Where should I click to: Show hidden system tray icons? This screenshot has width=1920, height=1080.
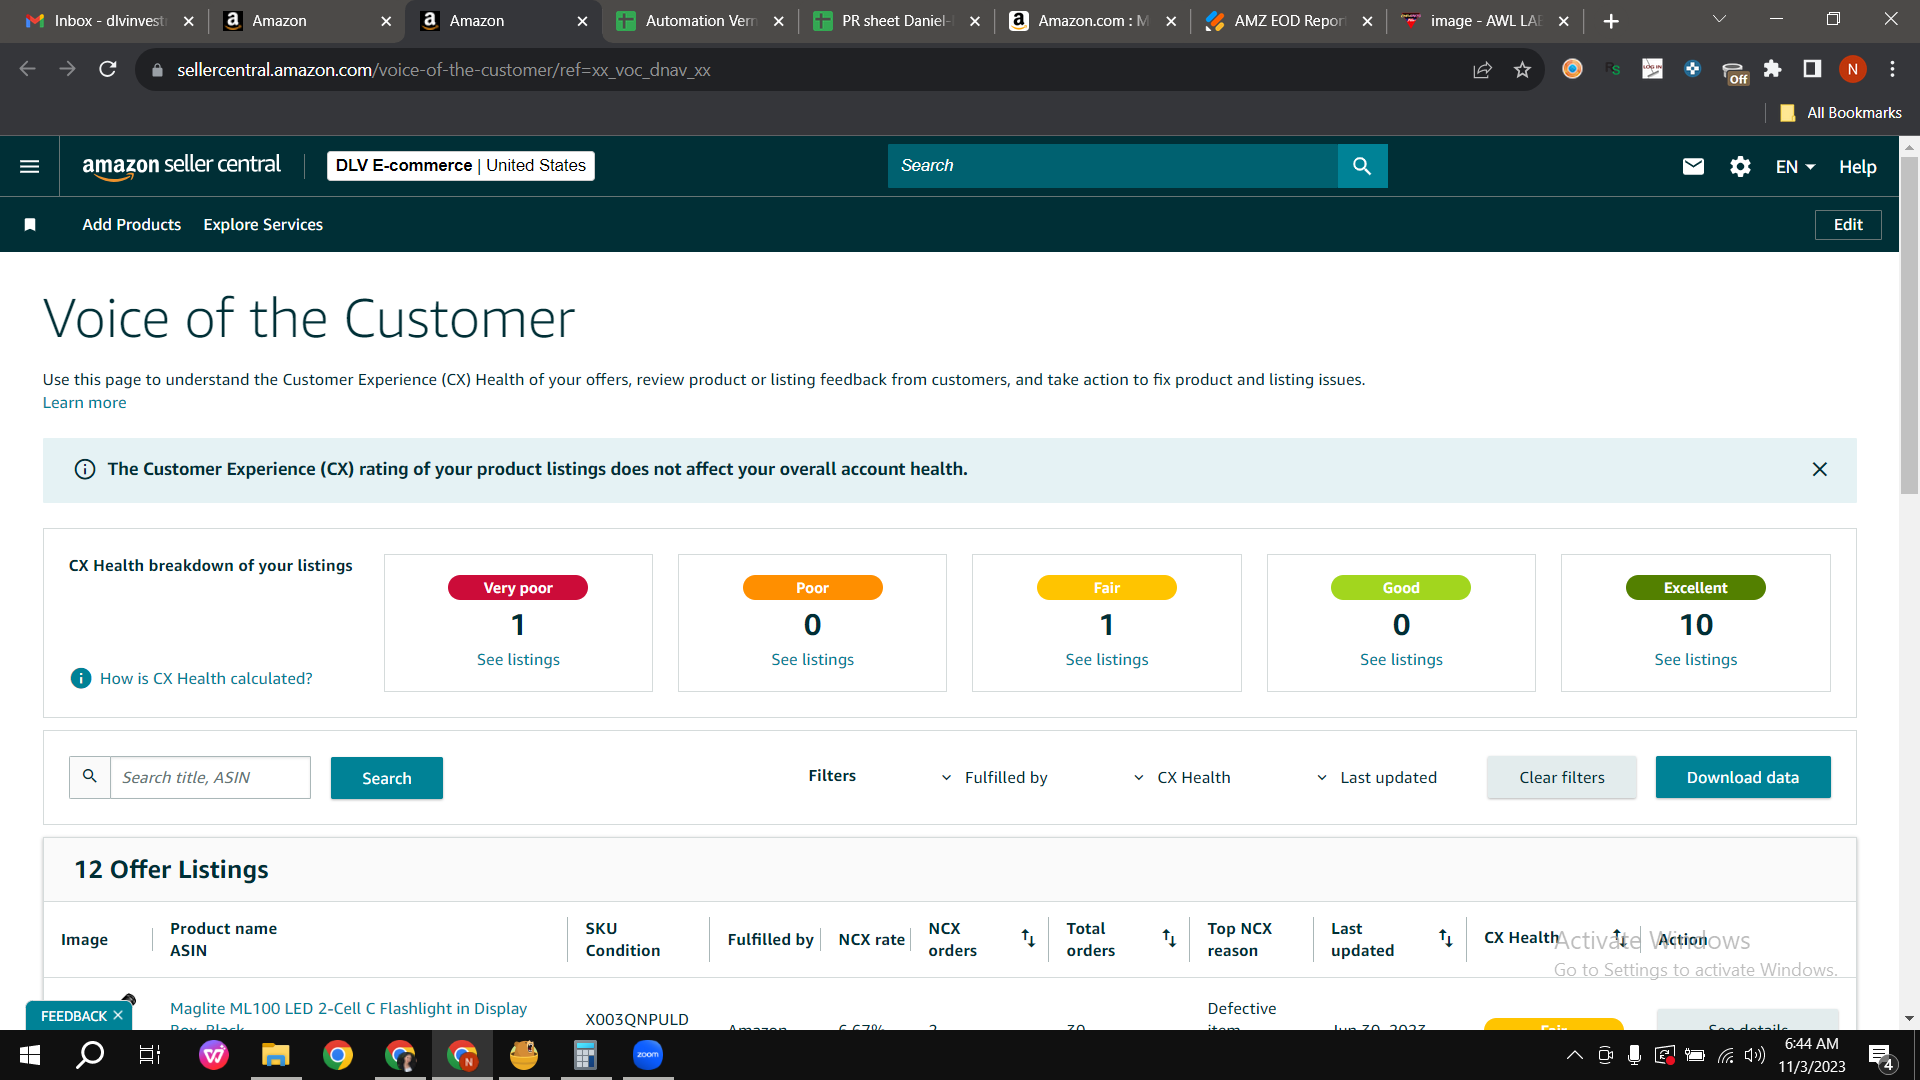(x=1574, y=1055)
